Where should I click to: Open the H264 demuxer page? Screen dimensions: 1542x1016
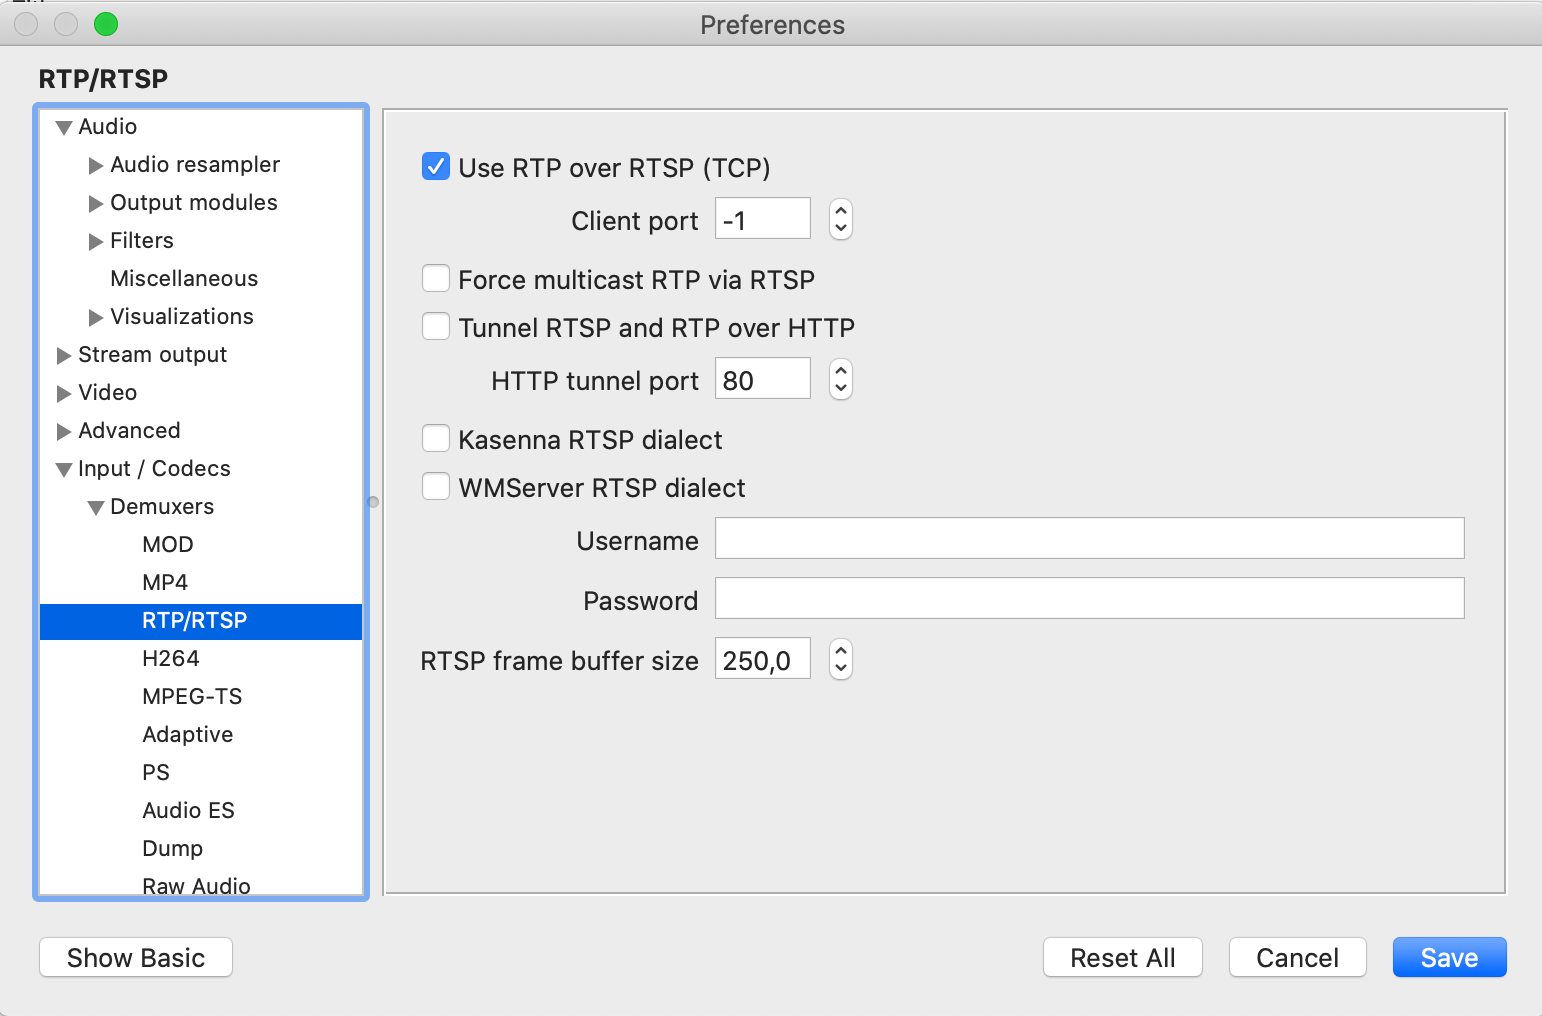(x=171, y=658)
